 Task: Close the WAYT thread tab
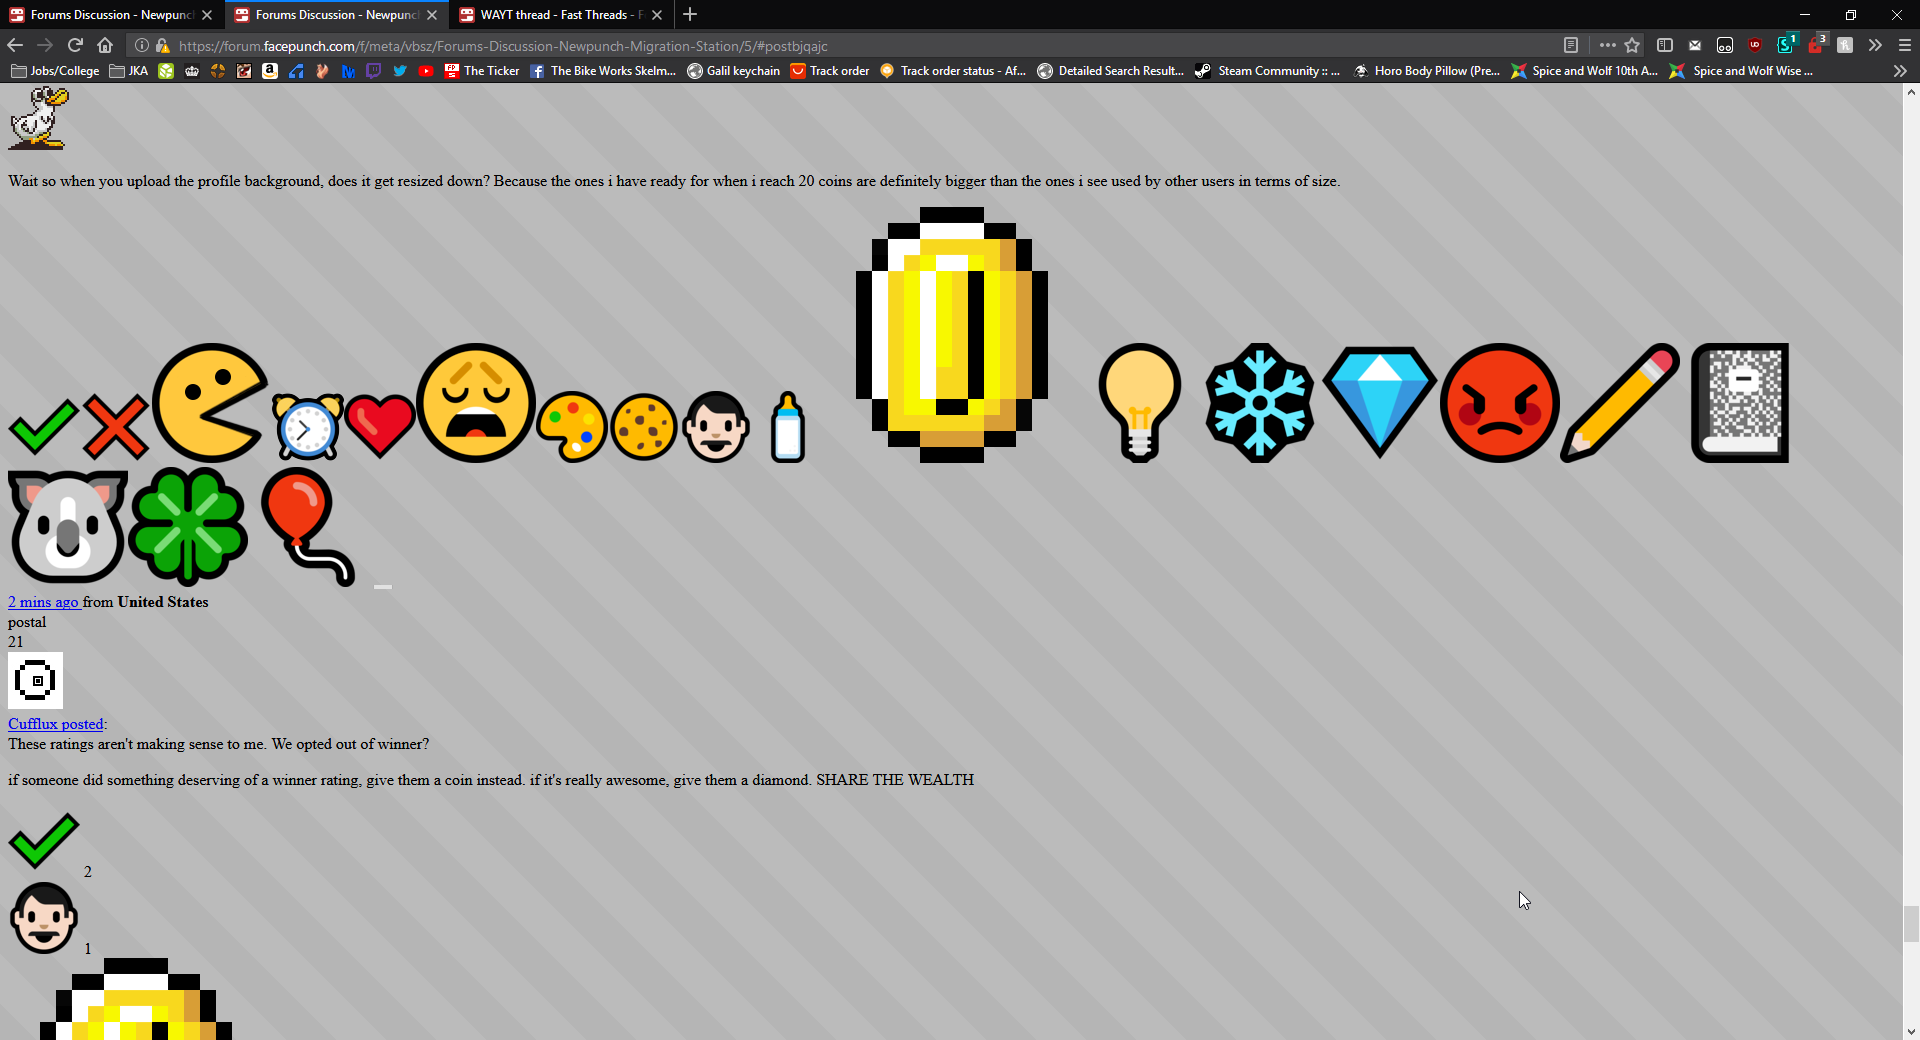click(657, 15)
